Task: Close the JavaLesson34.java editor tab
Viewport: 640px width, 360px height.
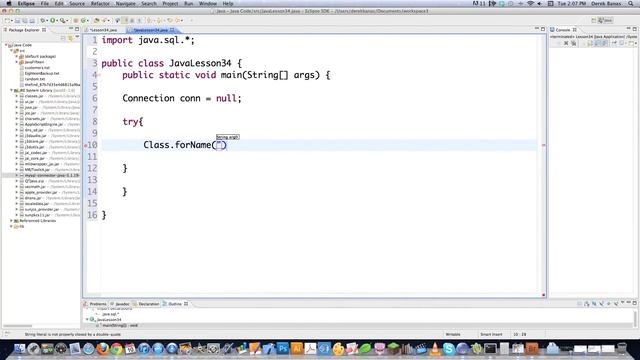Action: pyautogui.click(x=172, y=30)
